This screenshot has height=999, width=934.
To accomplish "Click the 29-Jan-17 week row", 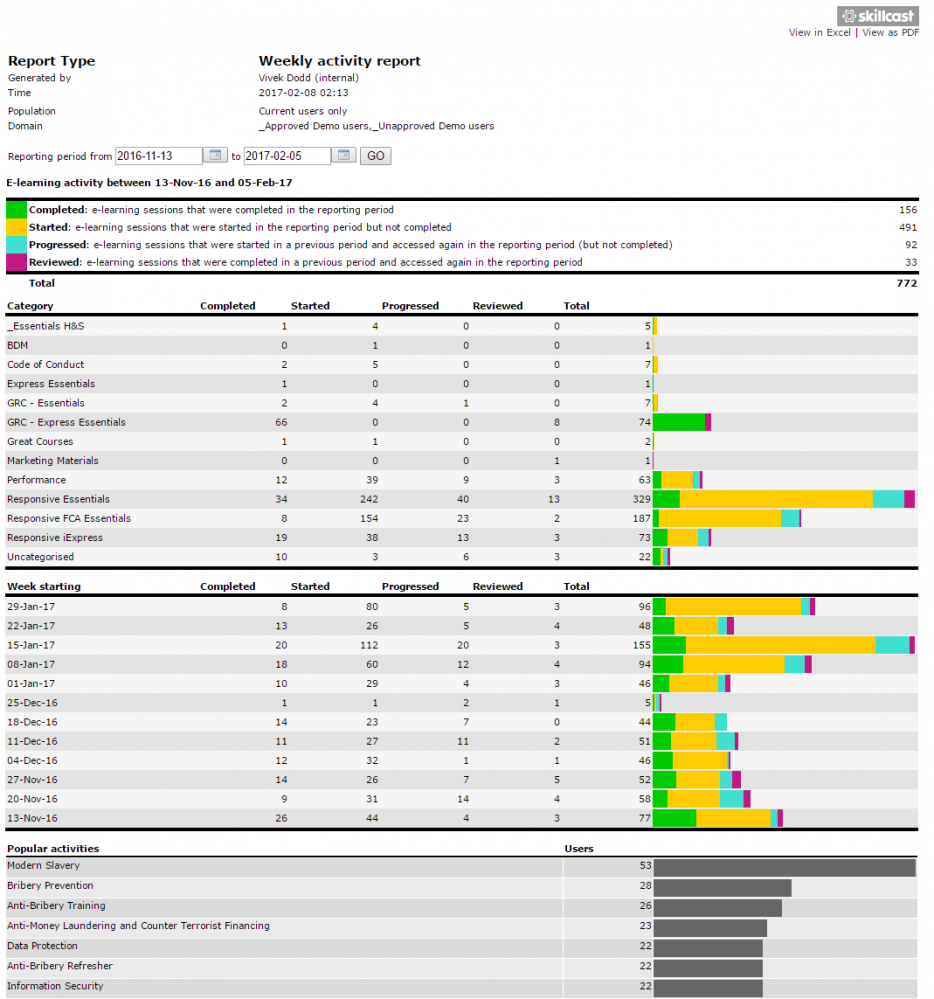I will pos(462,607).
